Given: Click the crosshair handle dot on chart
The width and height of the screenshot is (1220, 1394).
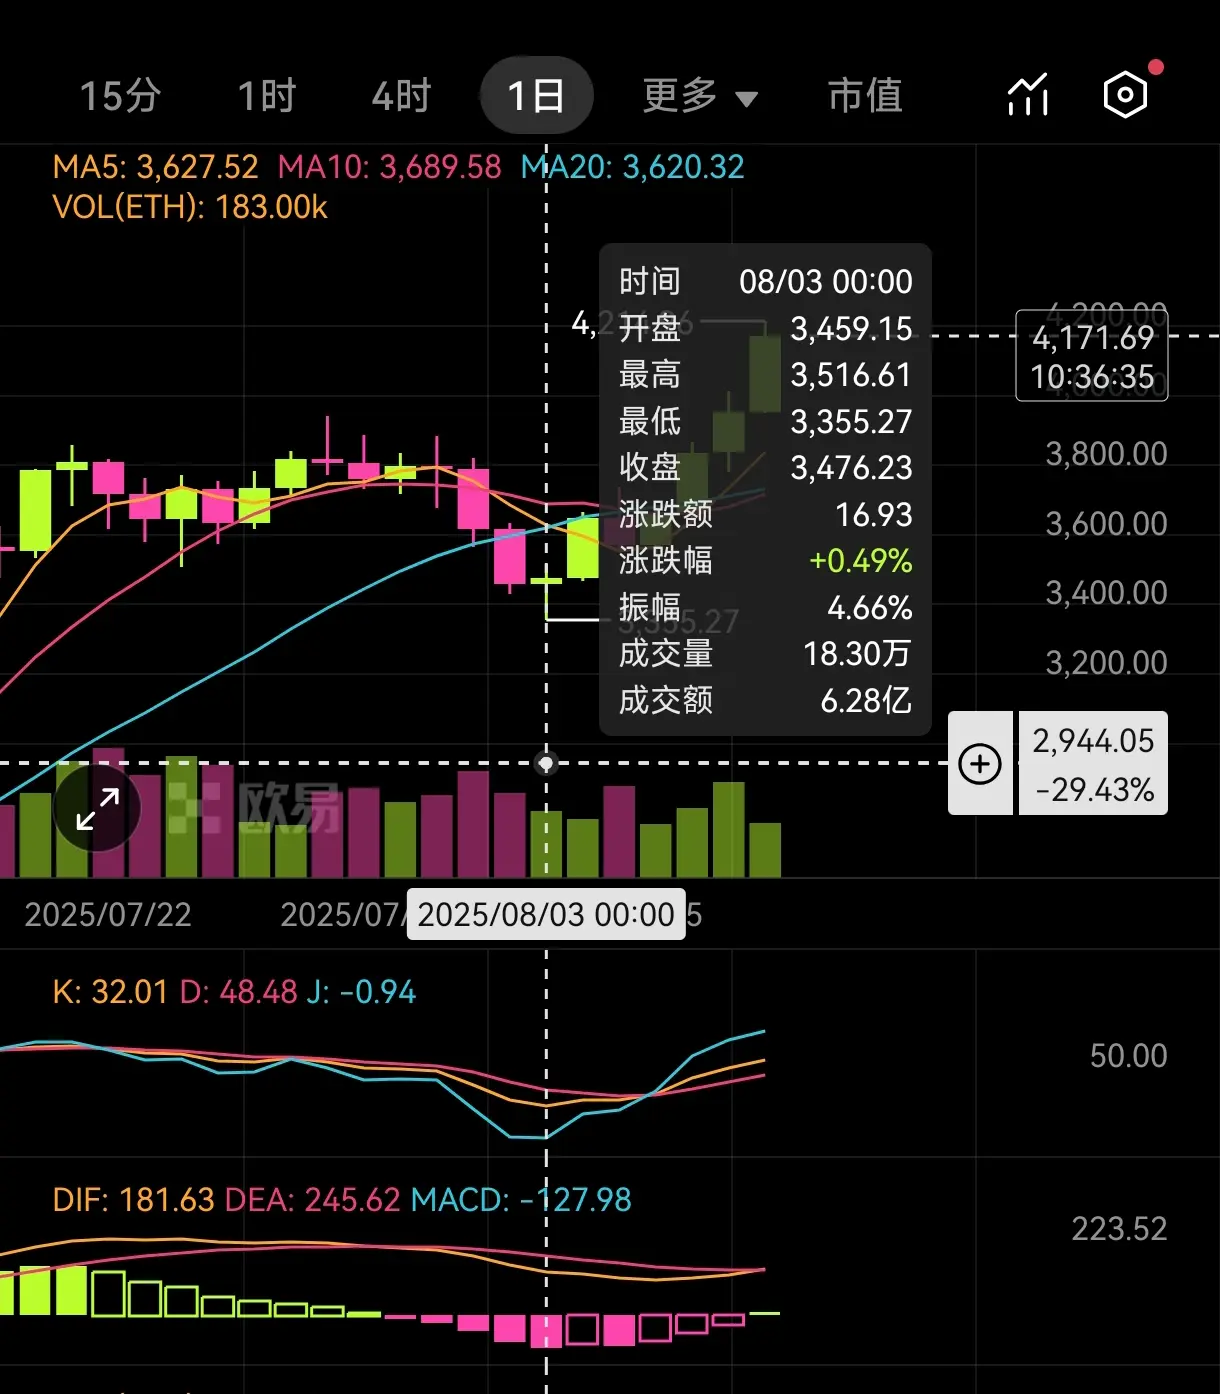Looking at the screenshot, I should tap(546, 763).
